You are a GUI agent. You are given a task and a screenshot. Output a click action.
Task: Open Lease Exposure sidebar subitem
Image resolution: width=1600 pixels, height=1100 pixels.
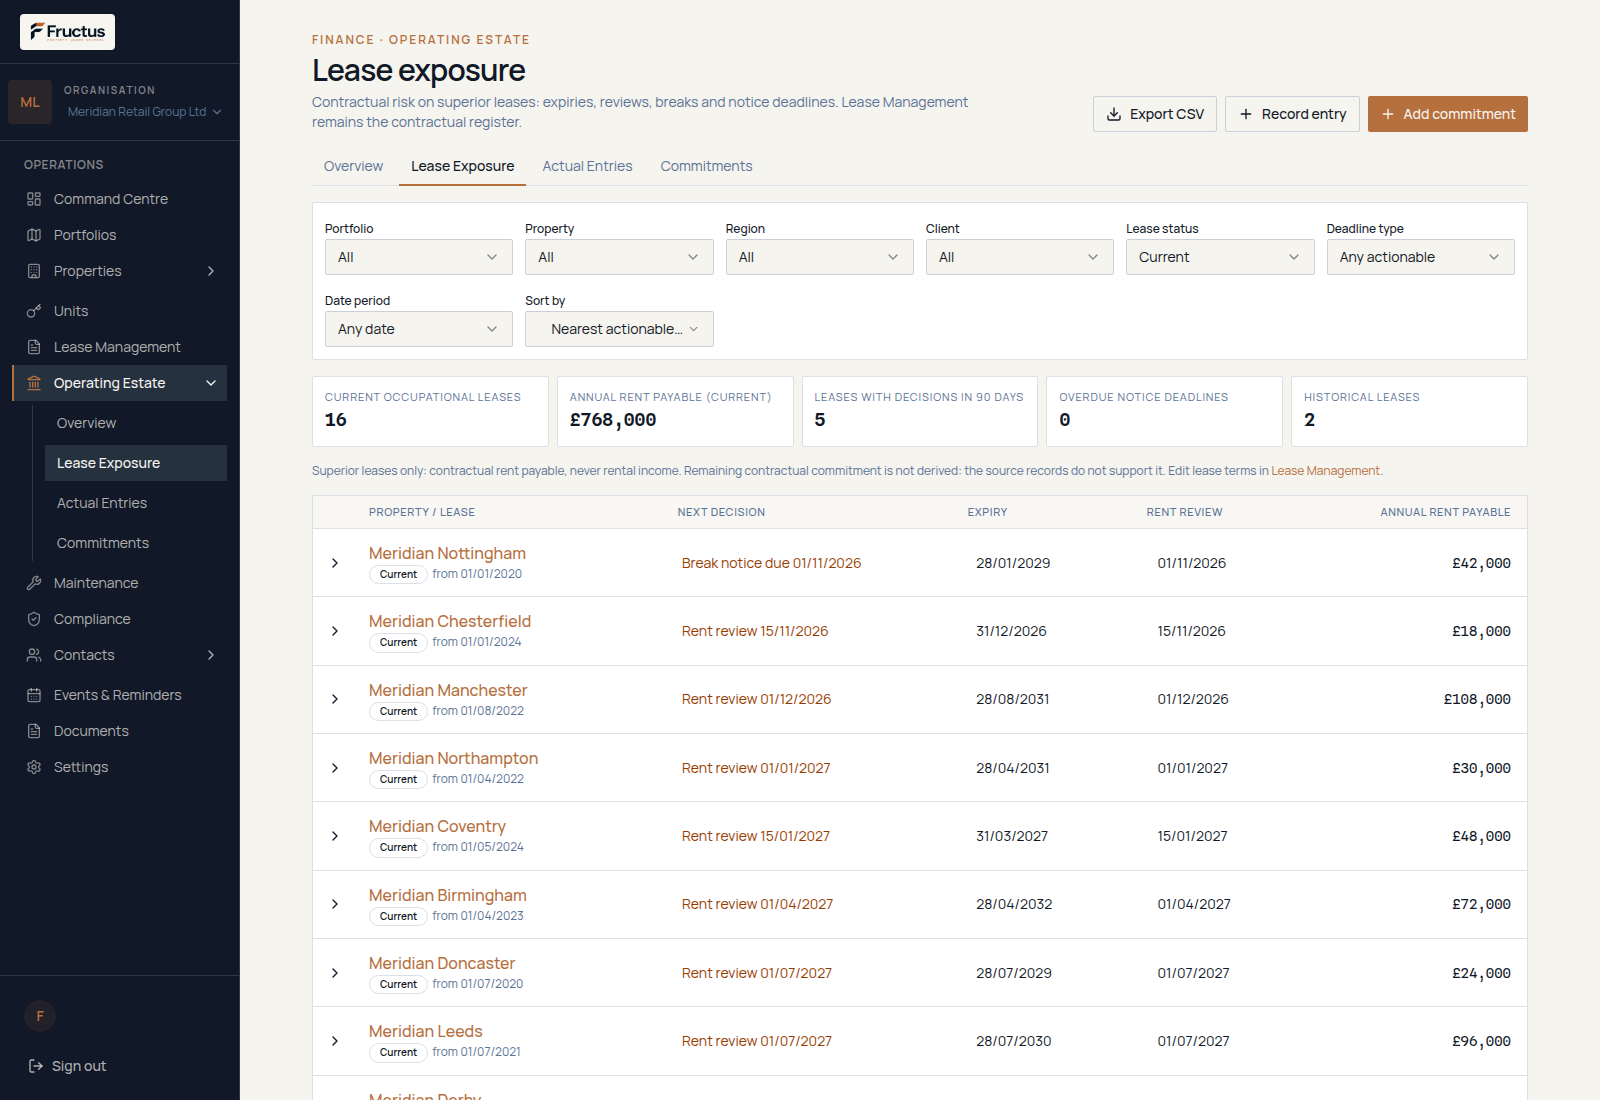click(x=135, y=463)
